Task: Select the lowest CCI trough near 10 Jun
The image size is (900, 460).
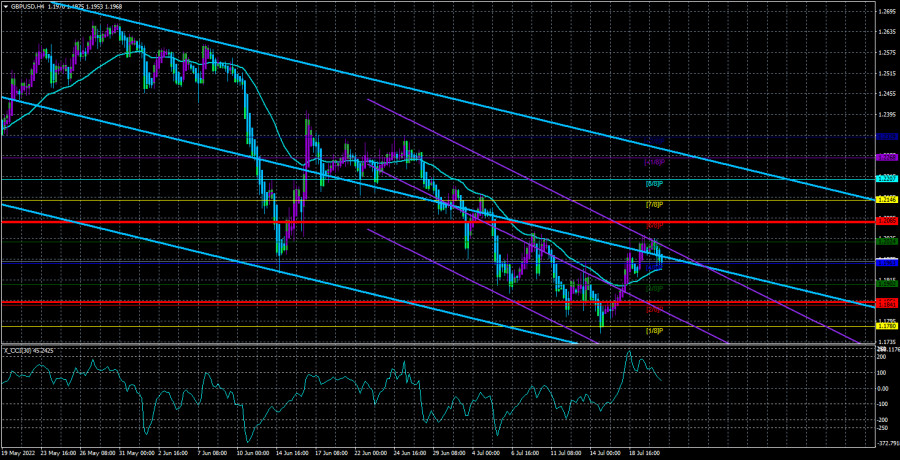Action: click(247, 441)
